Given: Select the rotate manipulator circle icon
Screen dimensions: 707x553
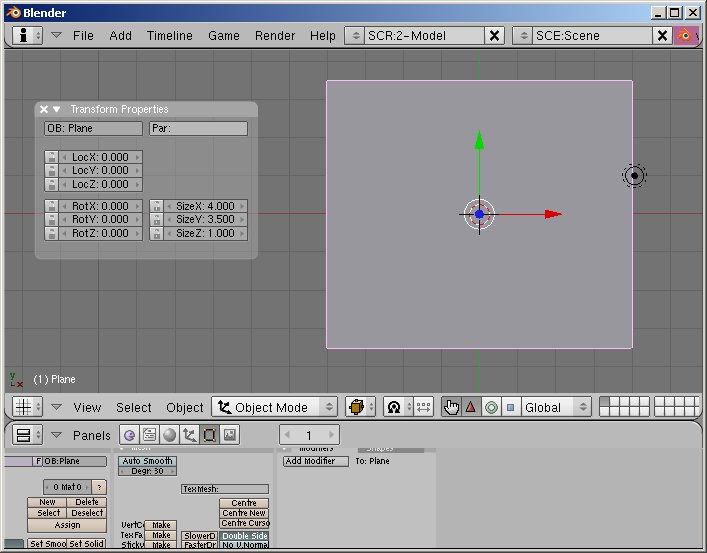Looking at the screenshot, I should click(x=491, y=407).
